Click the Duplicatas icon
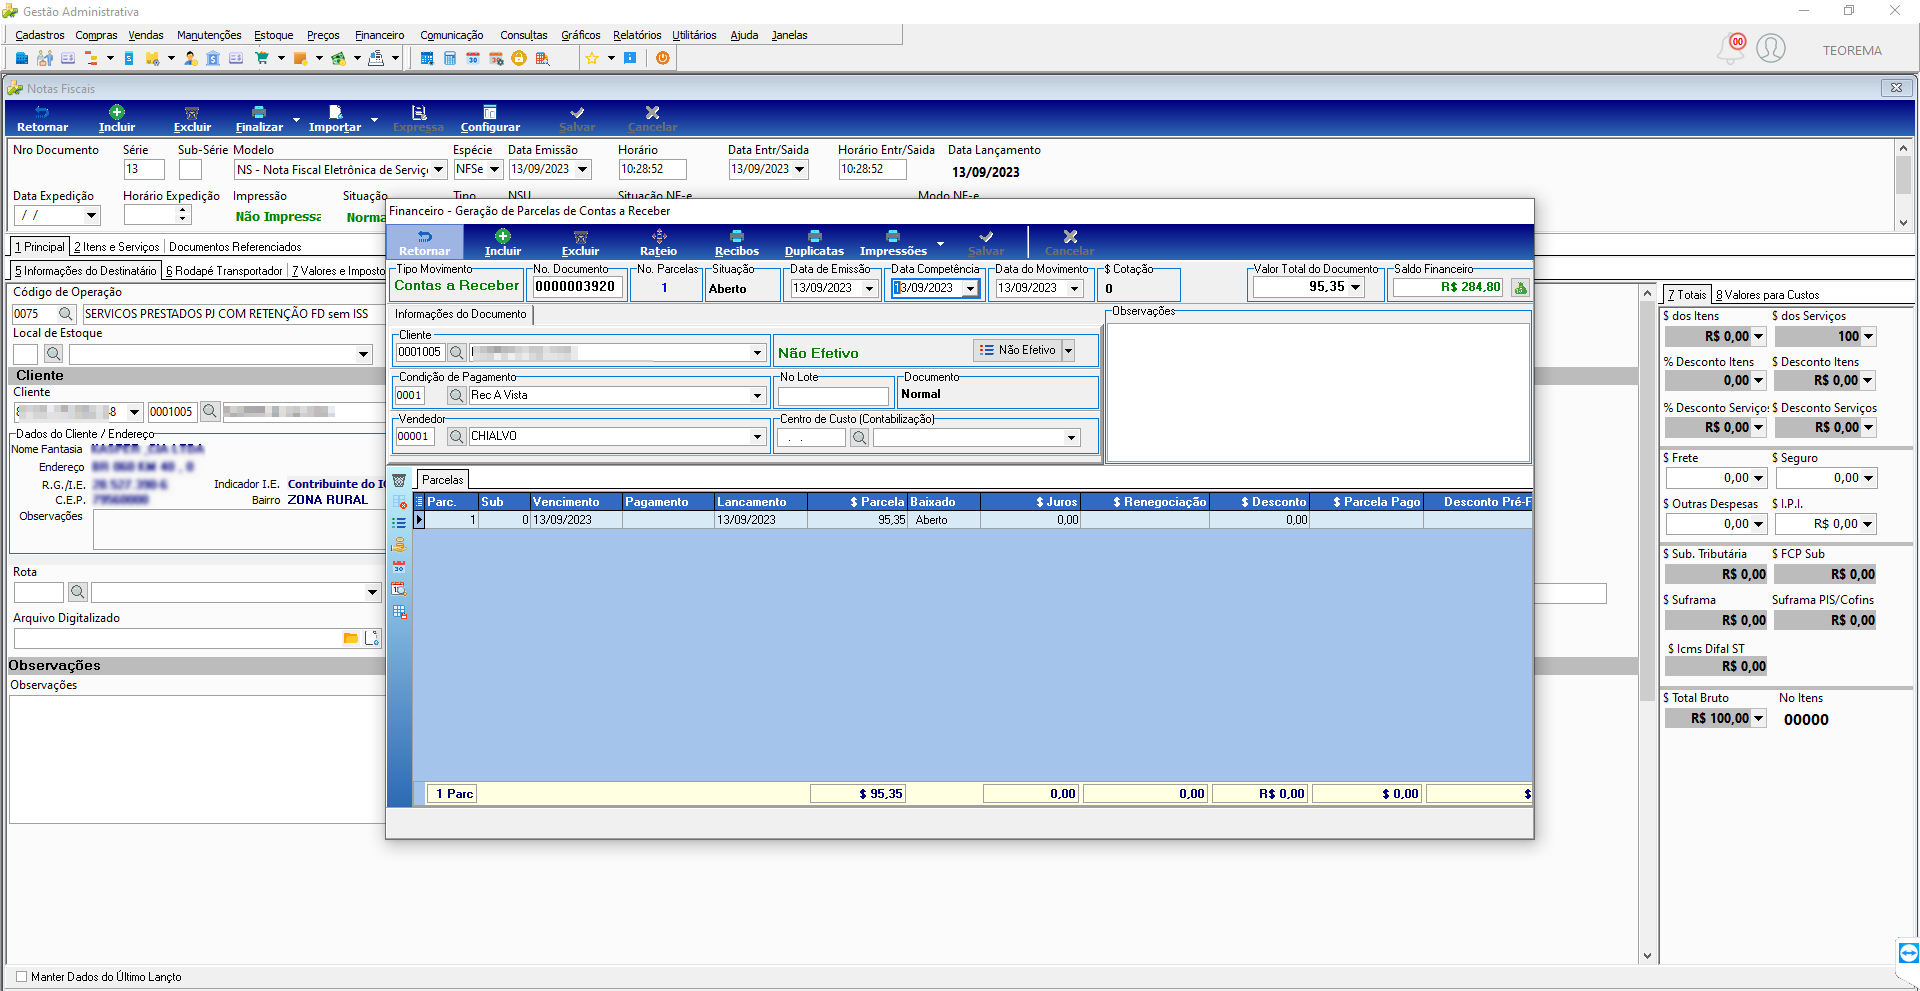The width and height of the screenshot is (1920, 991). pyautogui.click(x=814, y=237)
